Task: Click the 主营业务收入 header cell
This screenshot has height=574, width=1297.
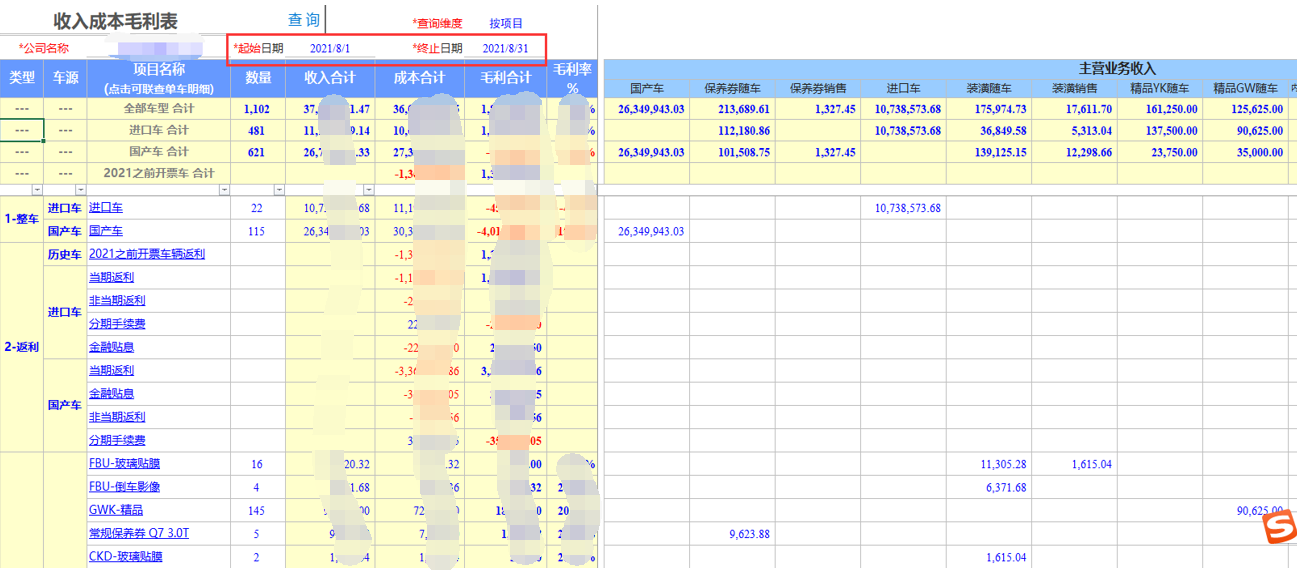Action: (x=1116, y=68)
